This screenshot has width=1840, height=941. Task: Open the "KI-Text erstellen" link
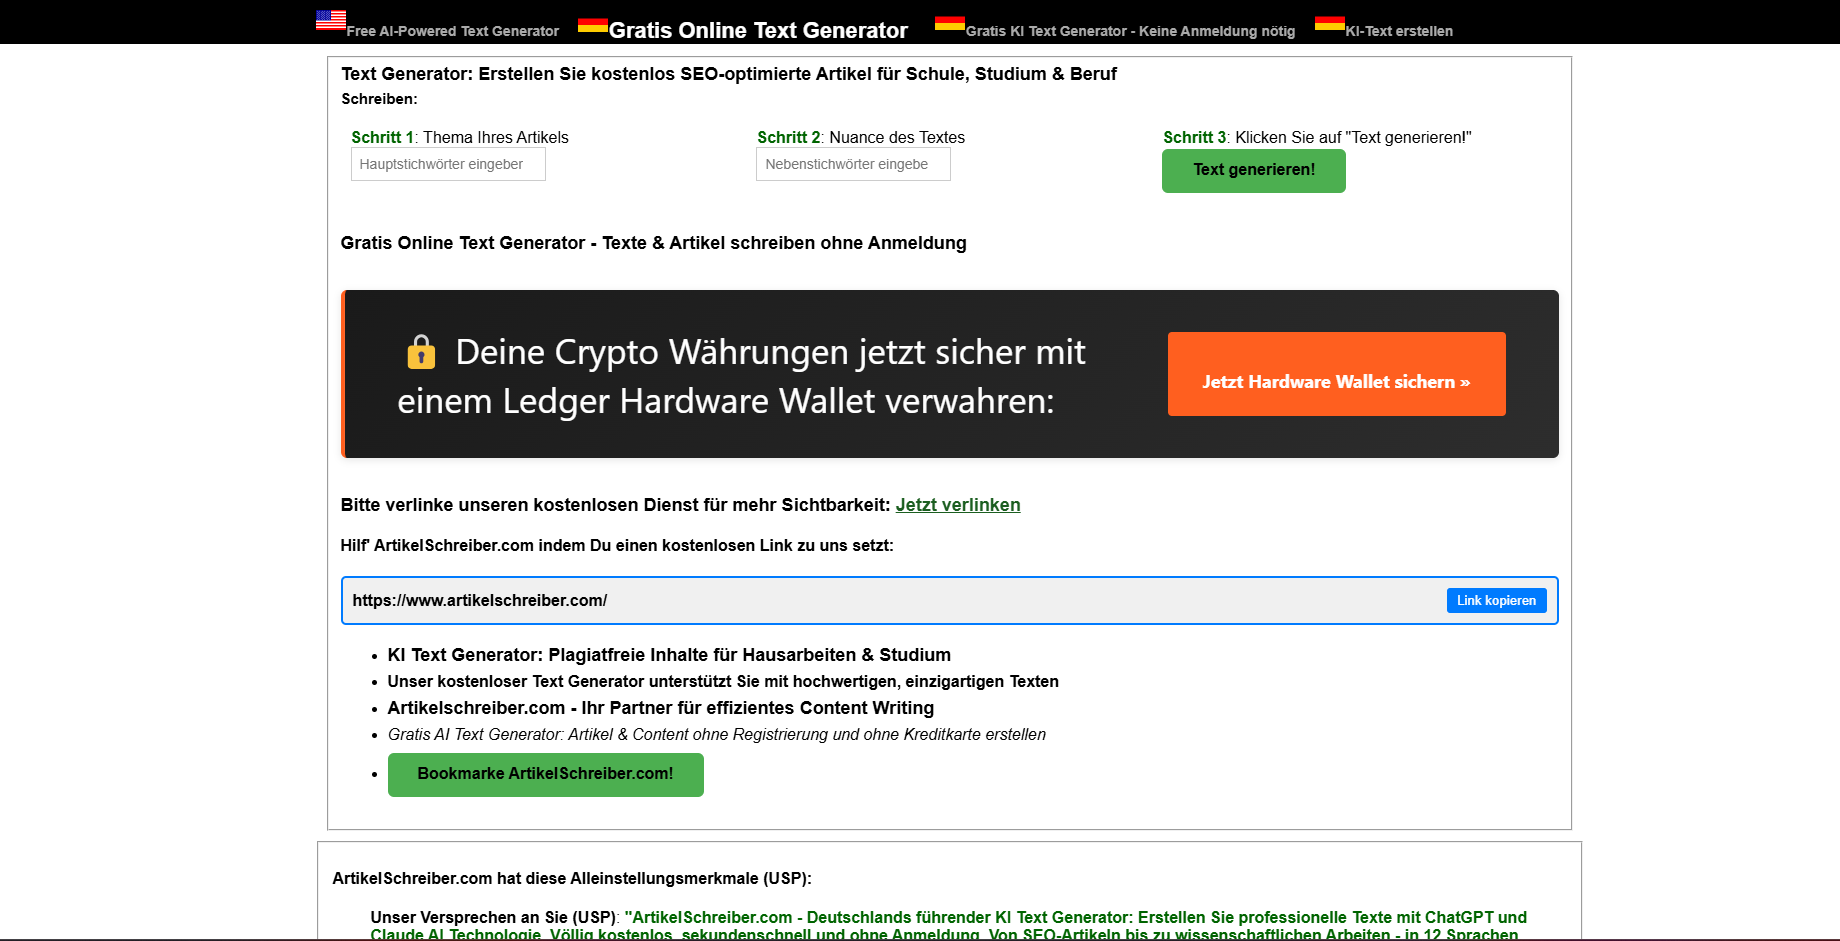[x=1399, y=31]
